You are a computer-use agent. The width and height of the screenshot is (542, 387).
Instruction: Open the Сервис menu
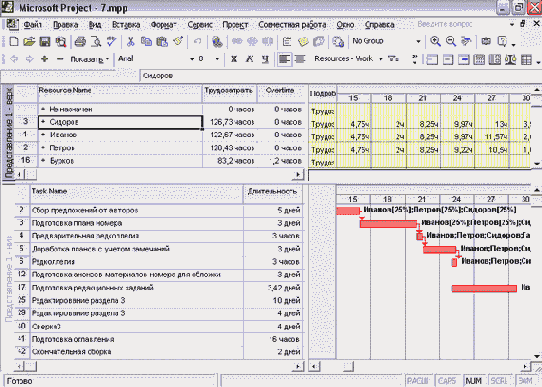point(200,25)
